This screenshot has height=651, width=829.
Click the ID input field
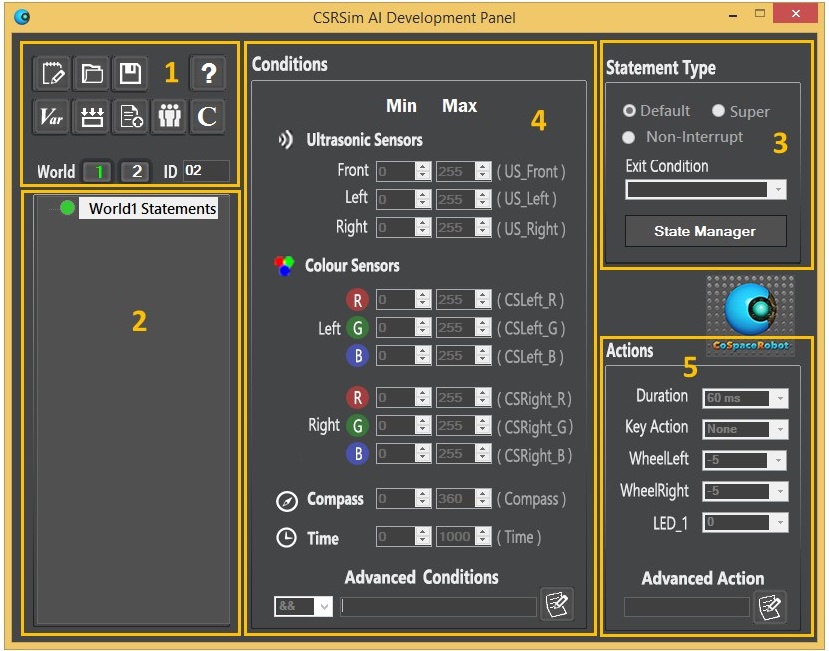(205, 171)
